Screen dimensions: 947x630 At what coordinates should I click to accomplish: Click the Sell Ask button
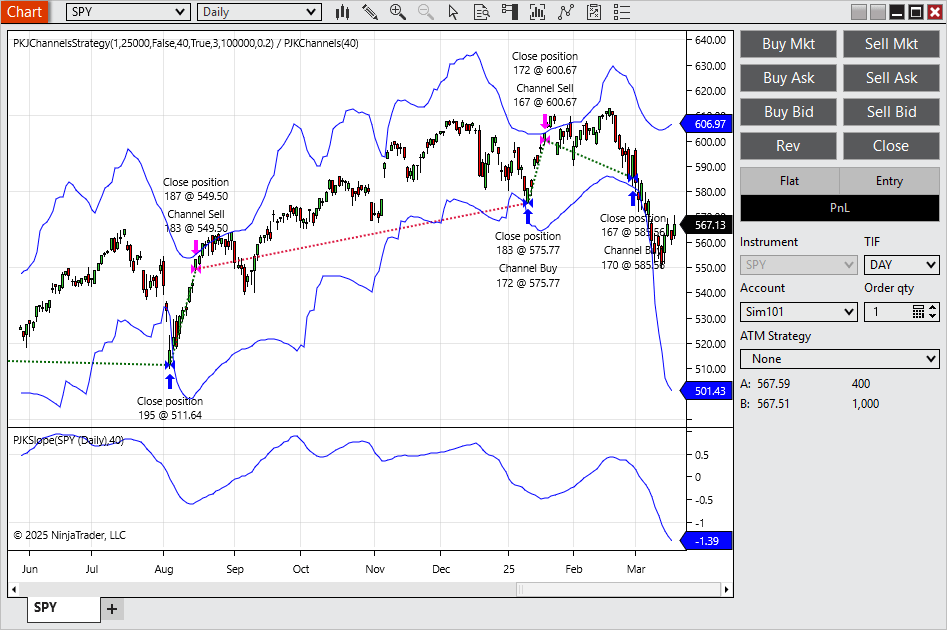click(x=891, y=78)
